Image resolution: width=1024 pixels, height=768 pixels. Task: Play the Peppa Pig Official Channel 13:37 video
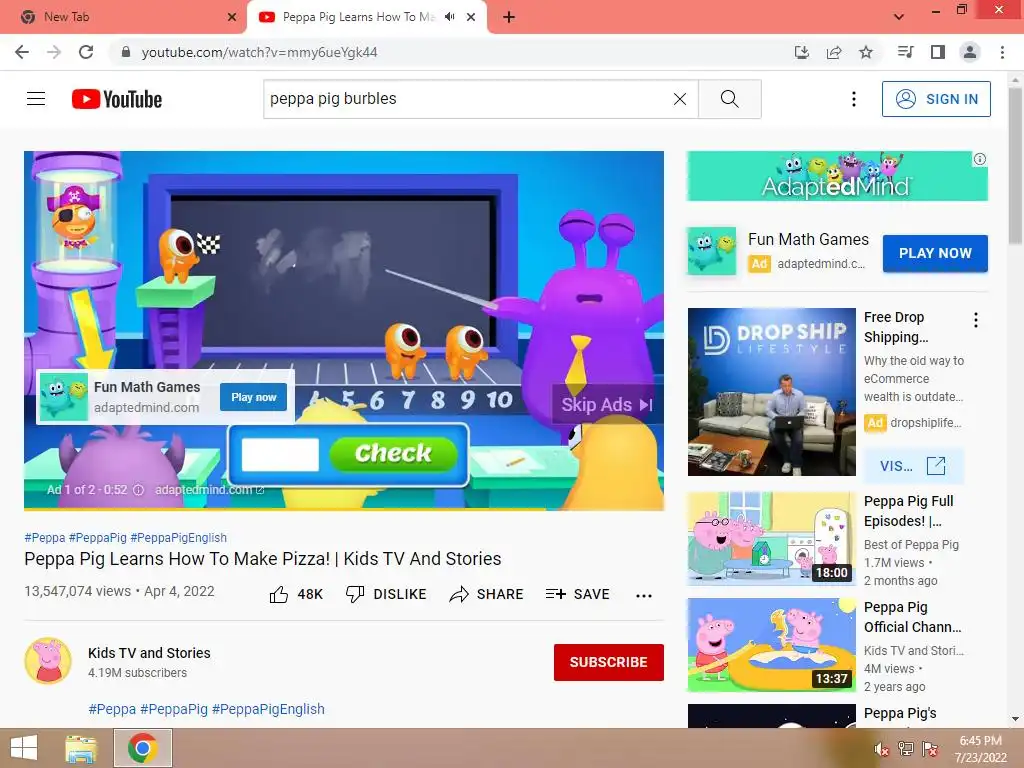(x=771, y=645)
